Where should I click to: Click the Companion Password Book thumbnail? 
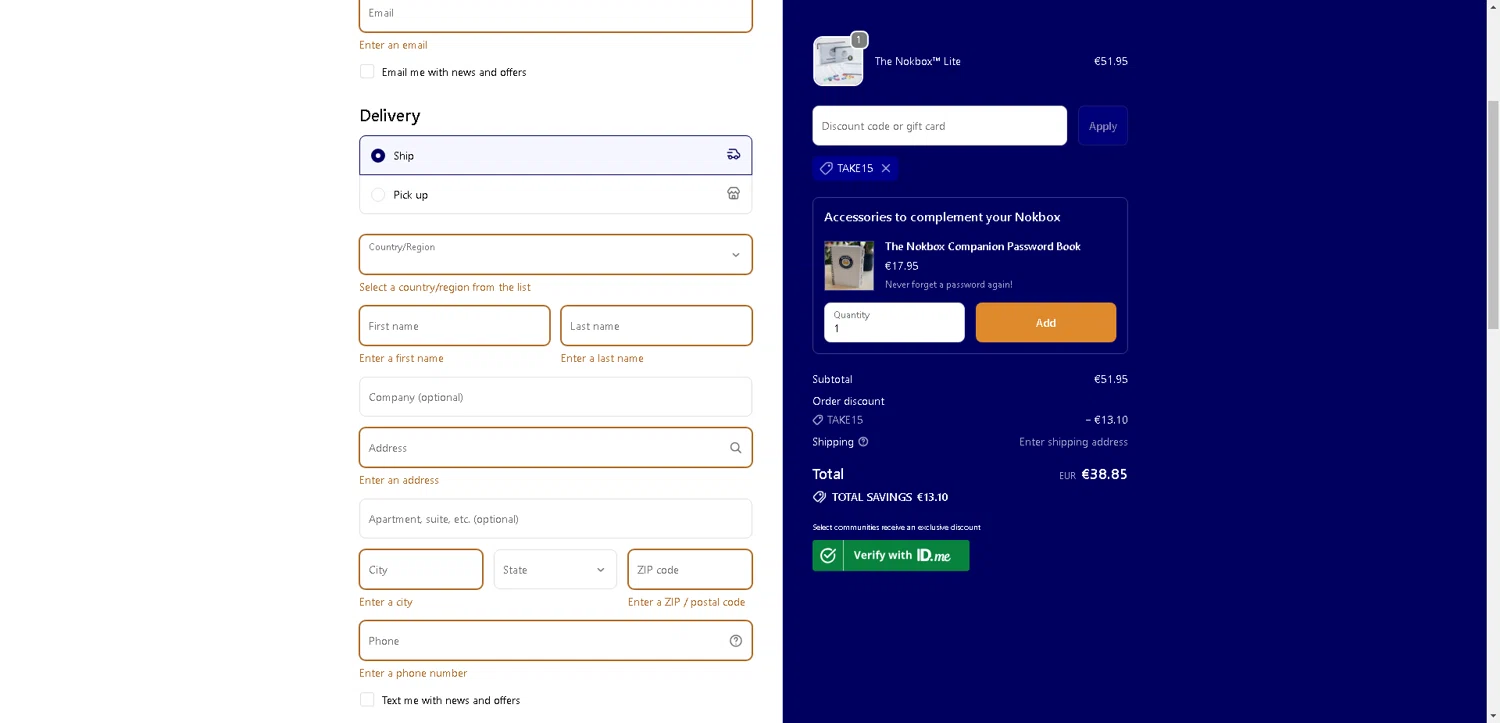(849, 266)
